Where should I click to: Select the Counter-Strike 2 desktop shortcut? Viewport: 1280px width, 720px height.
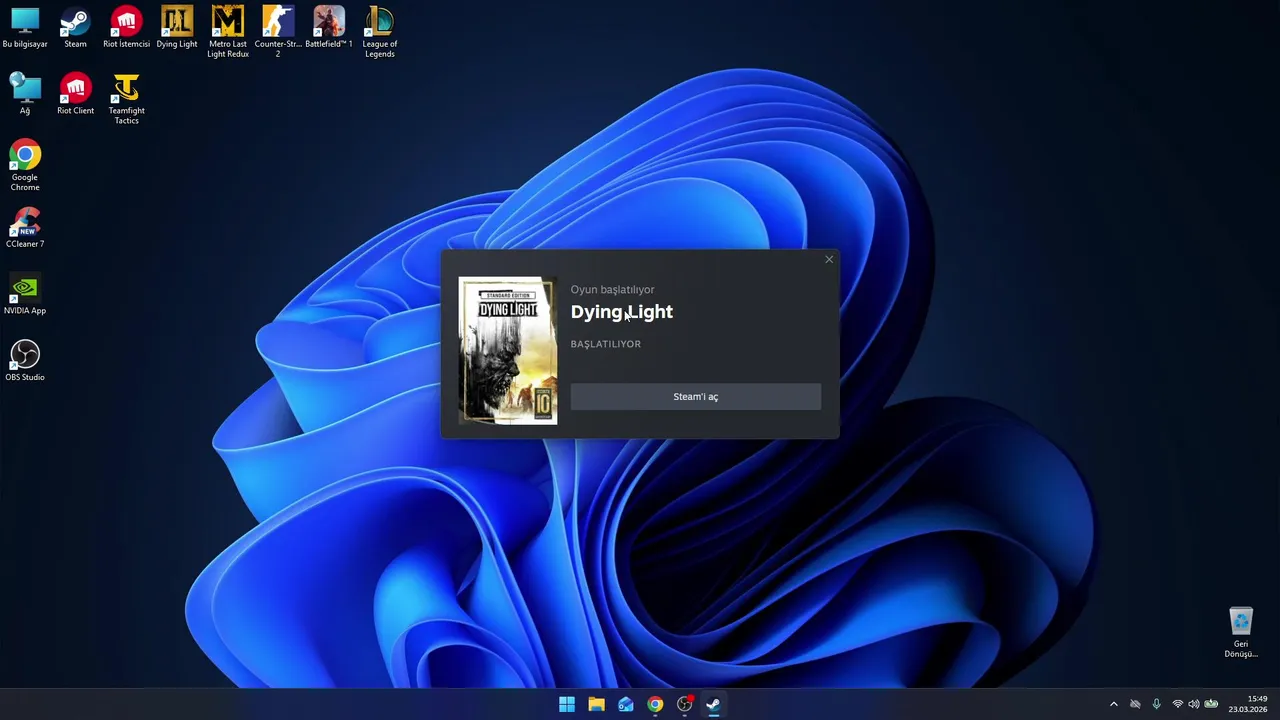click(x=278, y=32)
